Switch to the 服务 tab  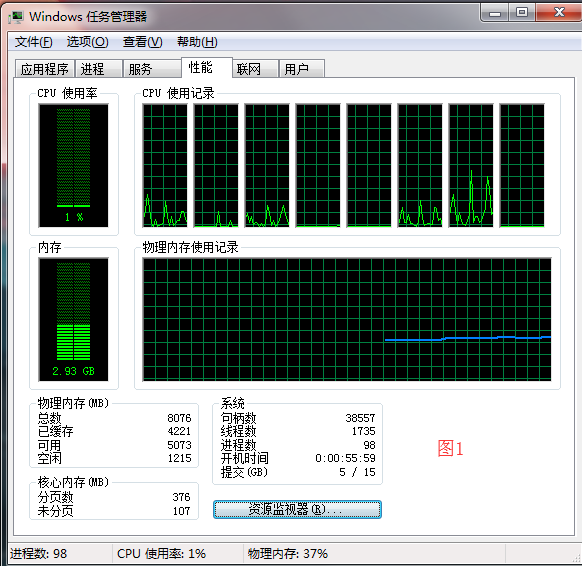tap(152, 69)
